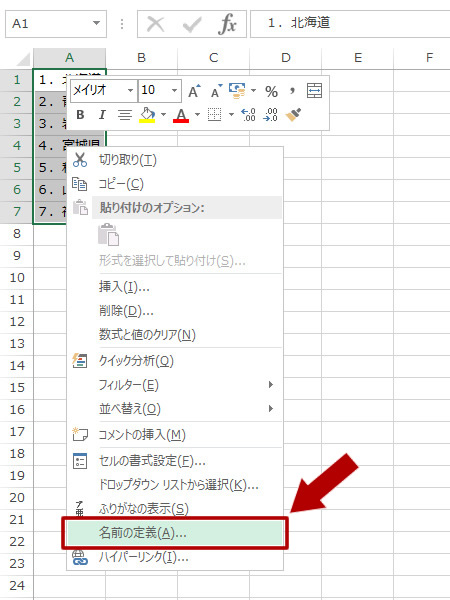Viewport: 450px width, 600px height.
Task: Toggle Italic in mini toolbar
Action: 102,114
